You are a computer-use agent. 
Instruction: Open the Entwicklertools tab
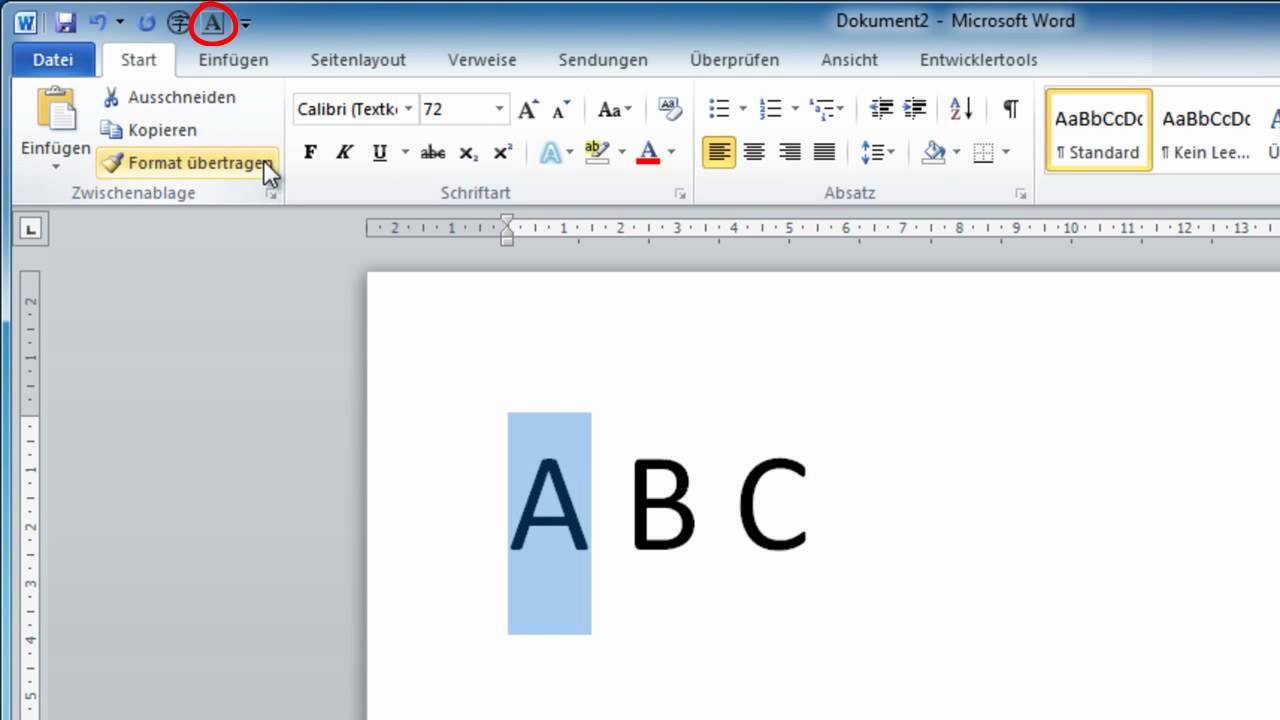pos(979,60)
